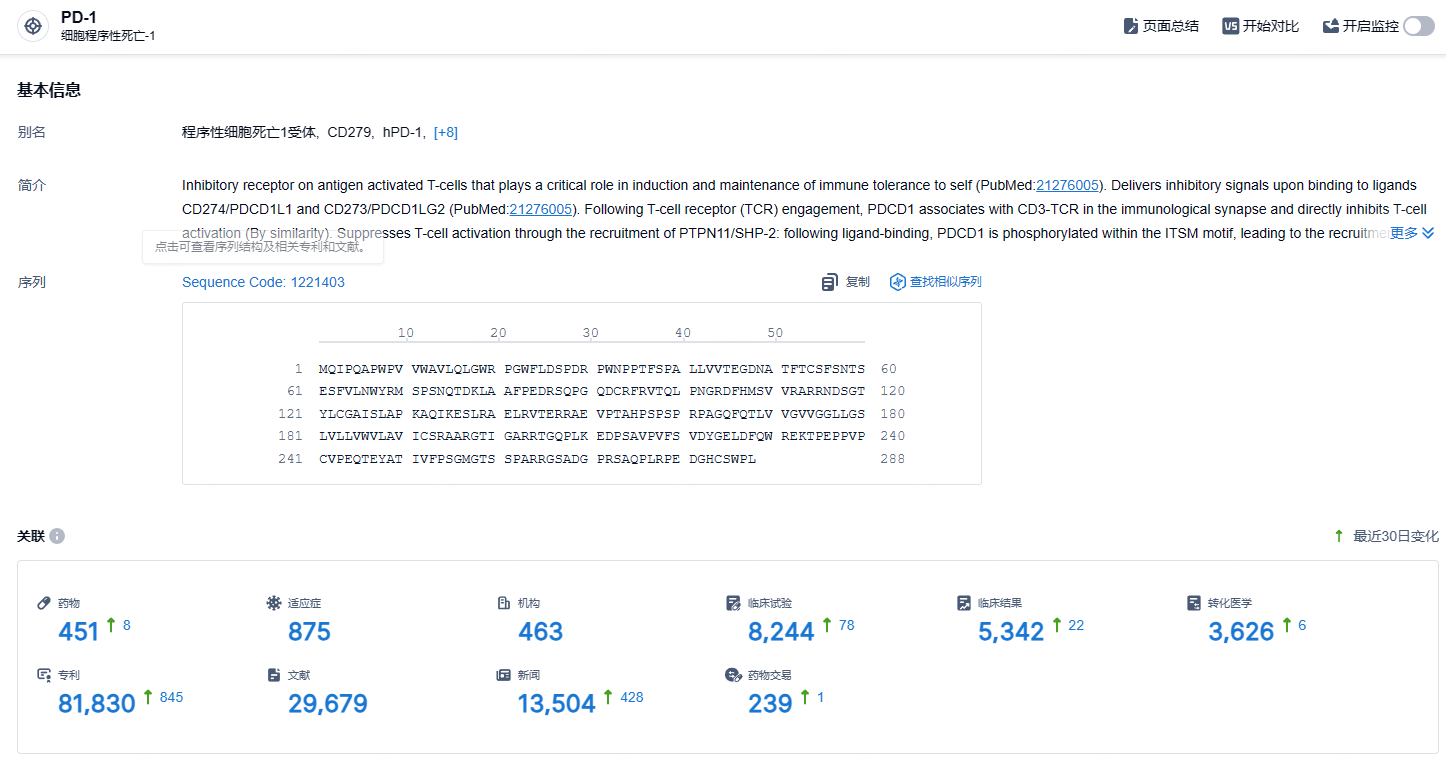The image size is (1446, 760).
Task: Open the 适应症 count 875
Action: click(x=309, y=632)
